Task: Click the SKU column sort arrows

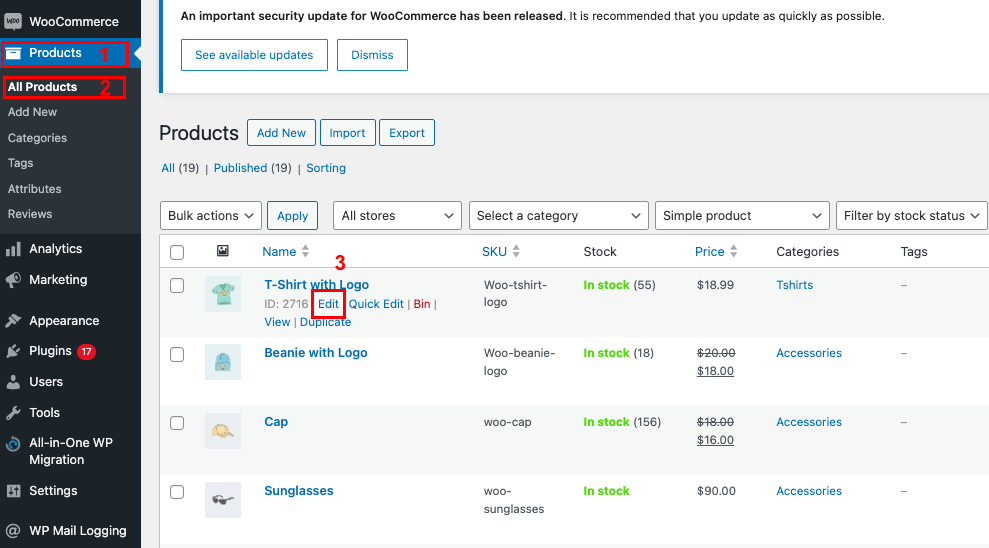Action: (x=516, y=251)
